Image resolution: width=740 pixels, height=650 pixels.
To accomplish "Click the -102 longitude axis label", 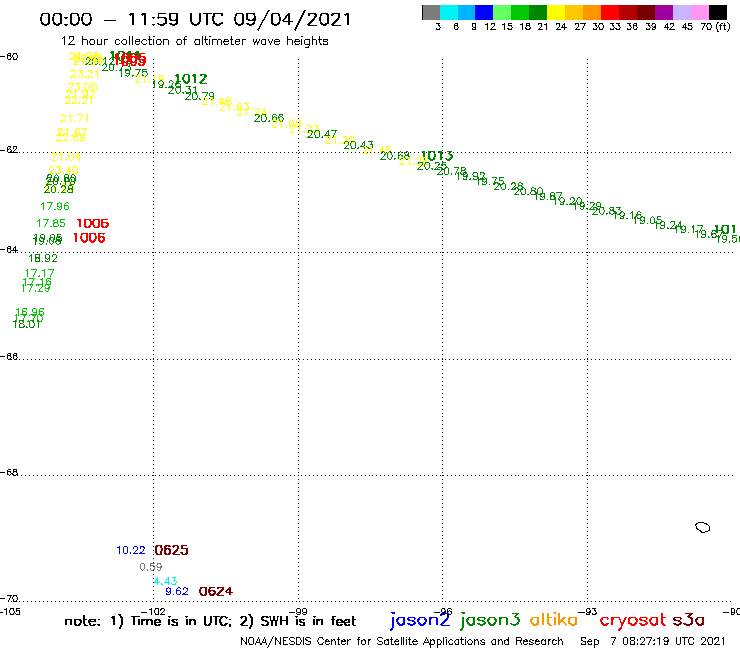I will (153, 612).
